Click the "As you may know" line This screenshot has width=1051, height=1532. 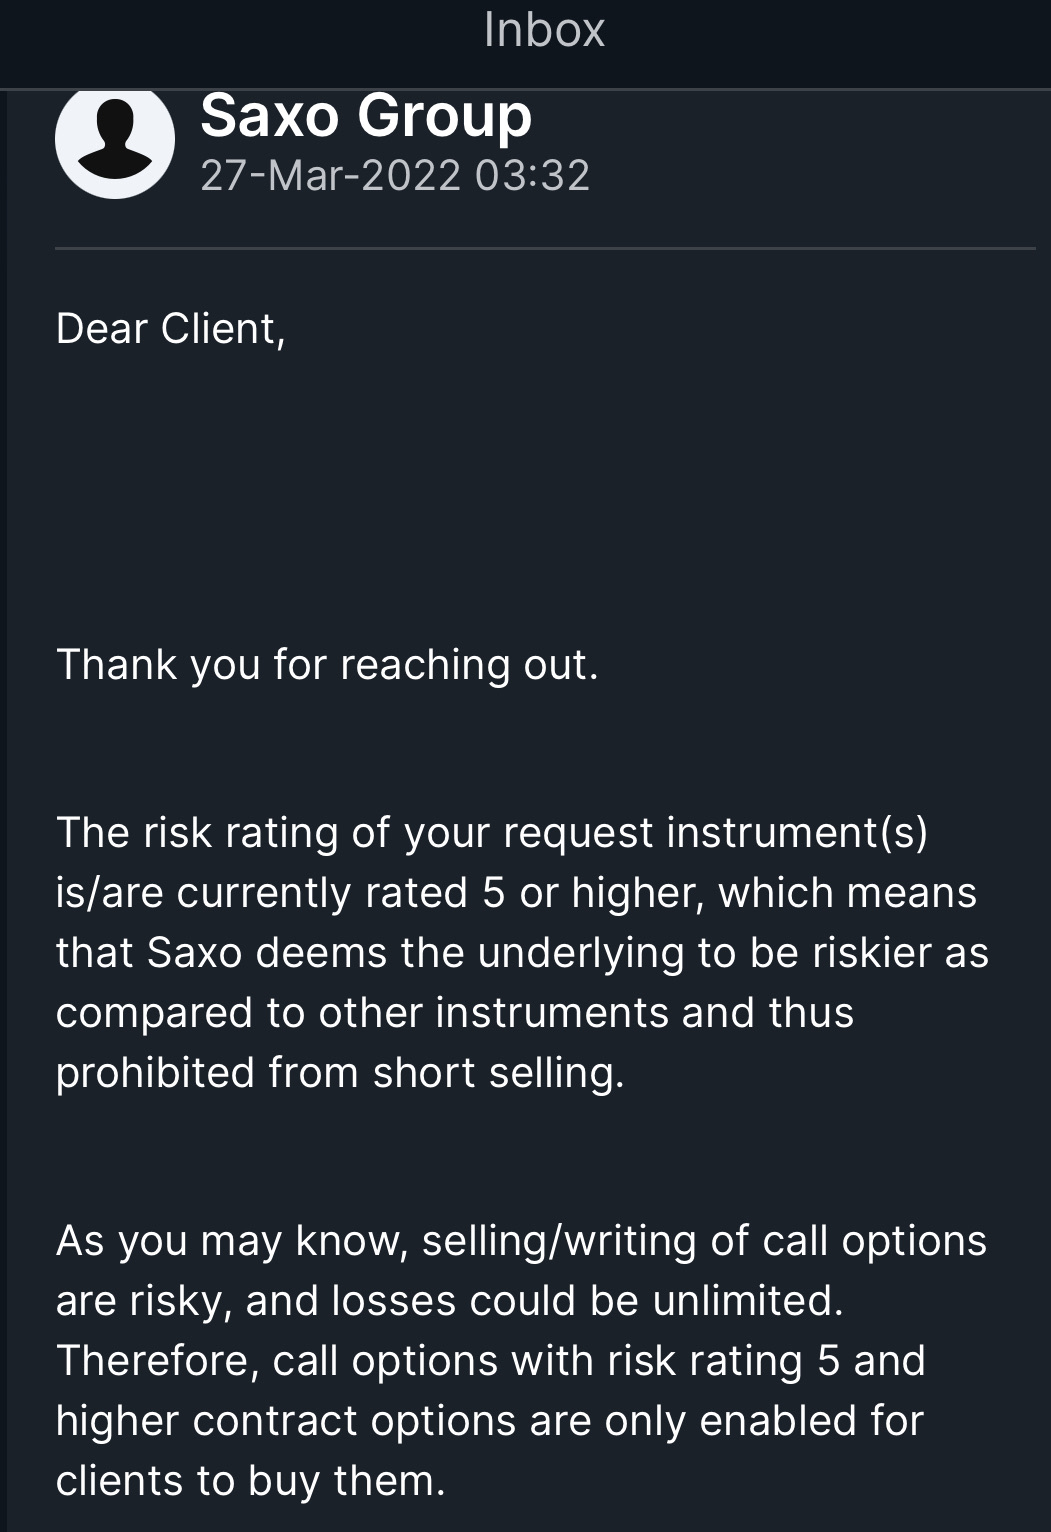point(230,1241)
